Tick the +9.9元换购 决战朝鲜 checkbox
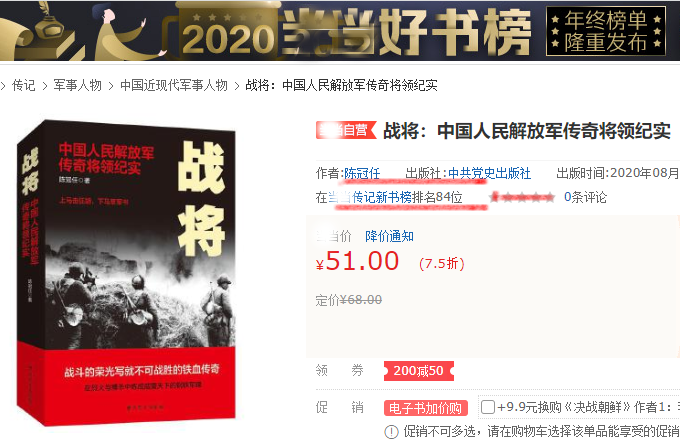 (x=488, y=407)
